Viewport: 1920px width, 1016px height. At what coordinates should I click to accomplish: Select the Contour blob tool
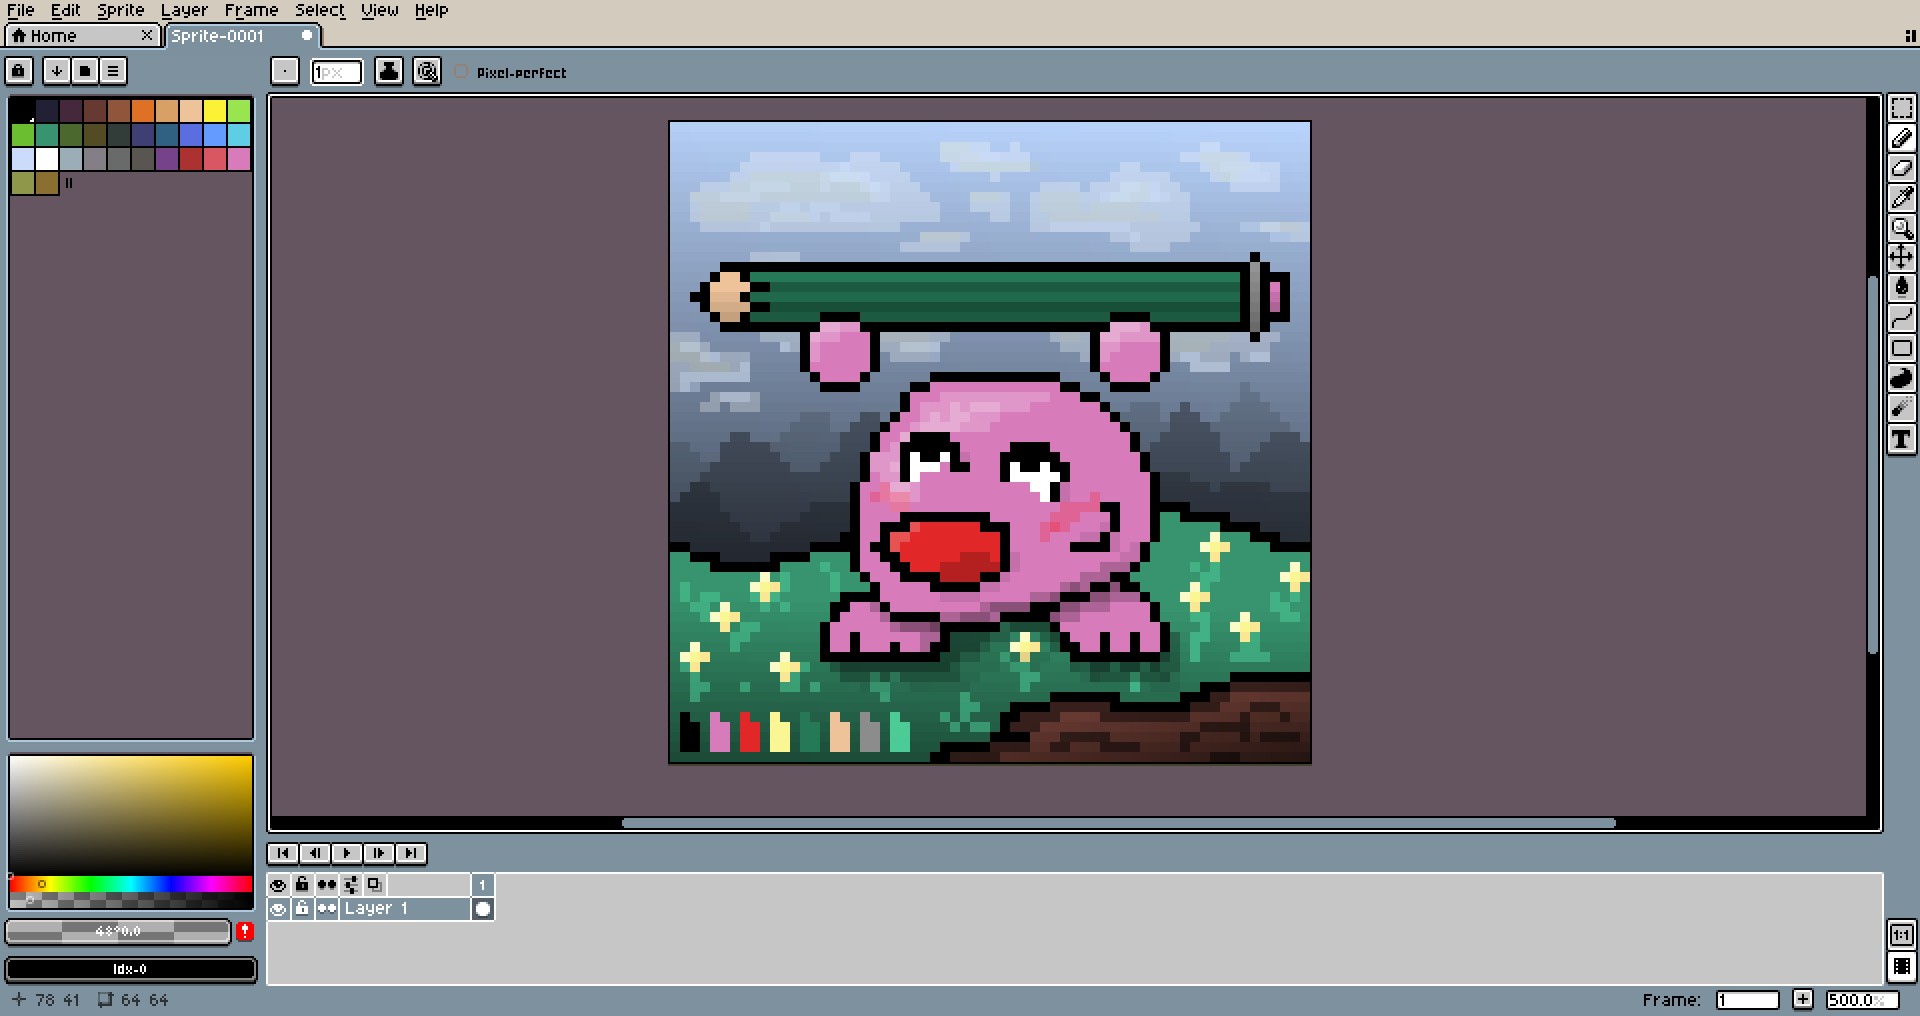point(1901,378)
